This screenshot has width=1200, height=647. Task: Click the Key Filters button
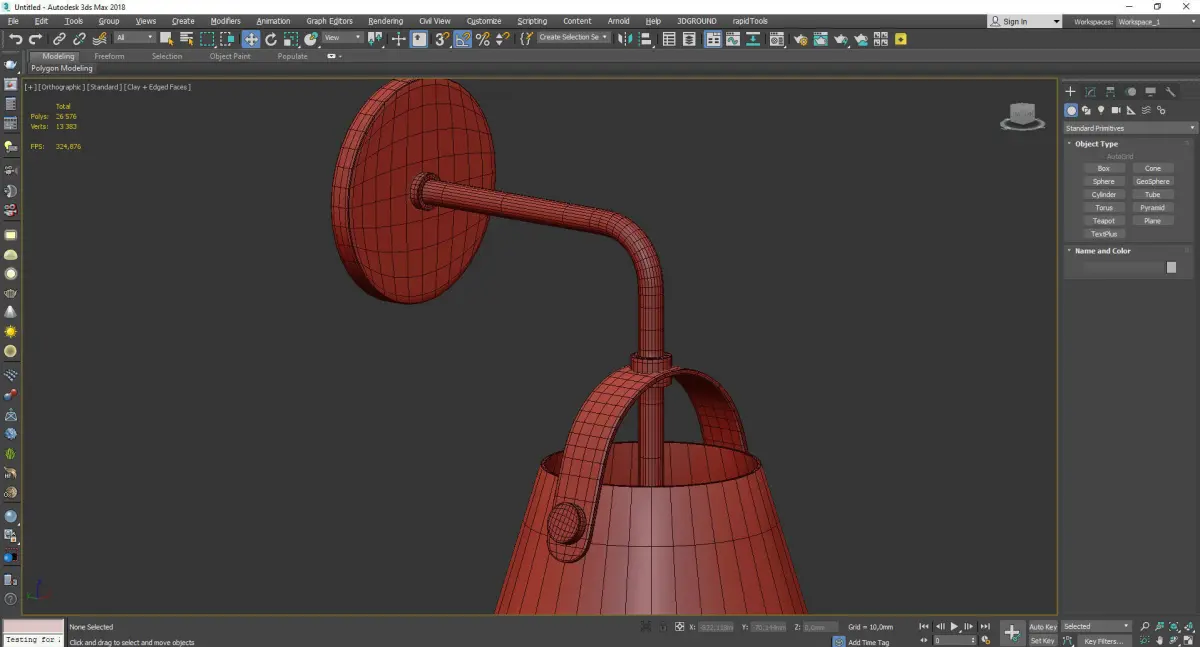1103,641
